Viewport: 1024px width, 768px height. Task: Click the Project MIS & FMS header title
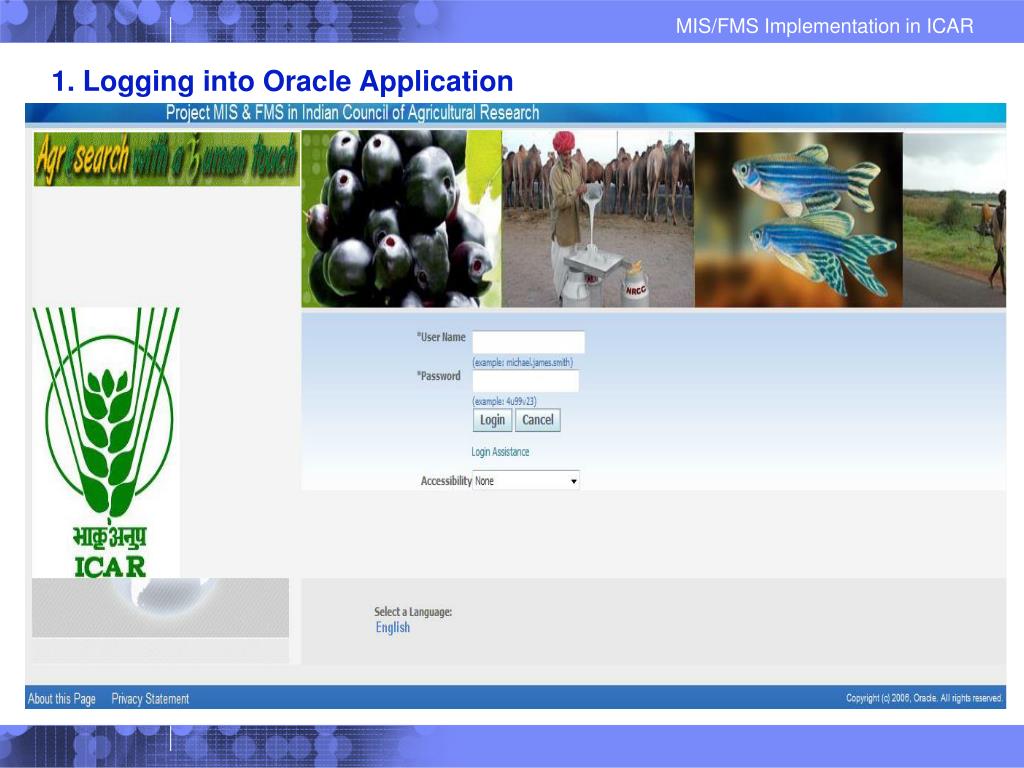click(x=352, y=113)
